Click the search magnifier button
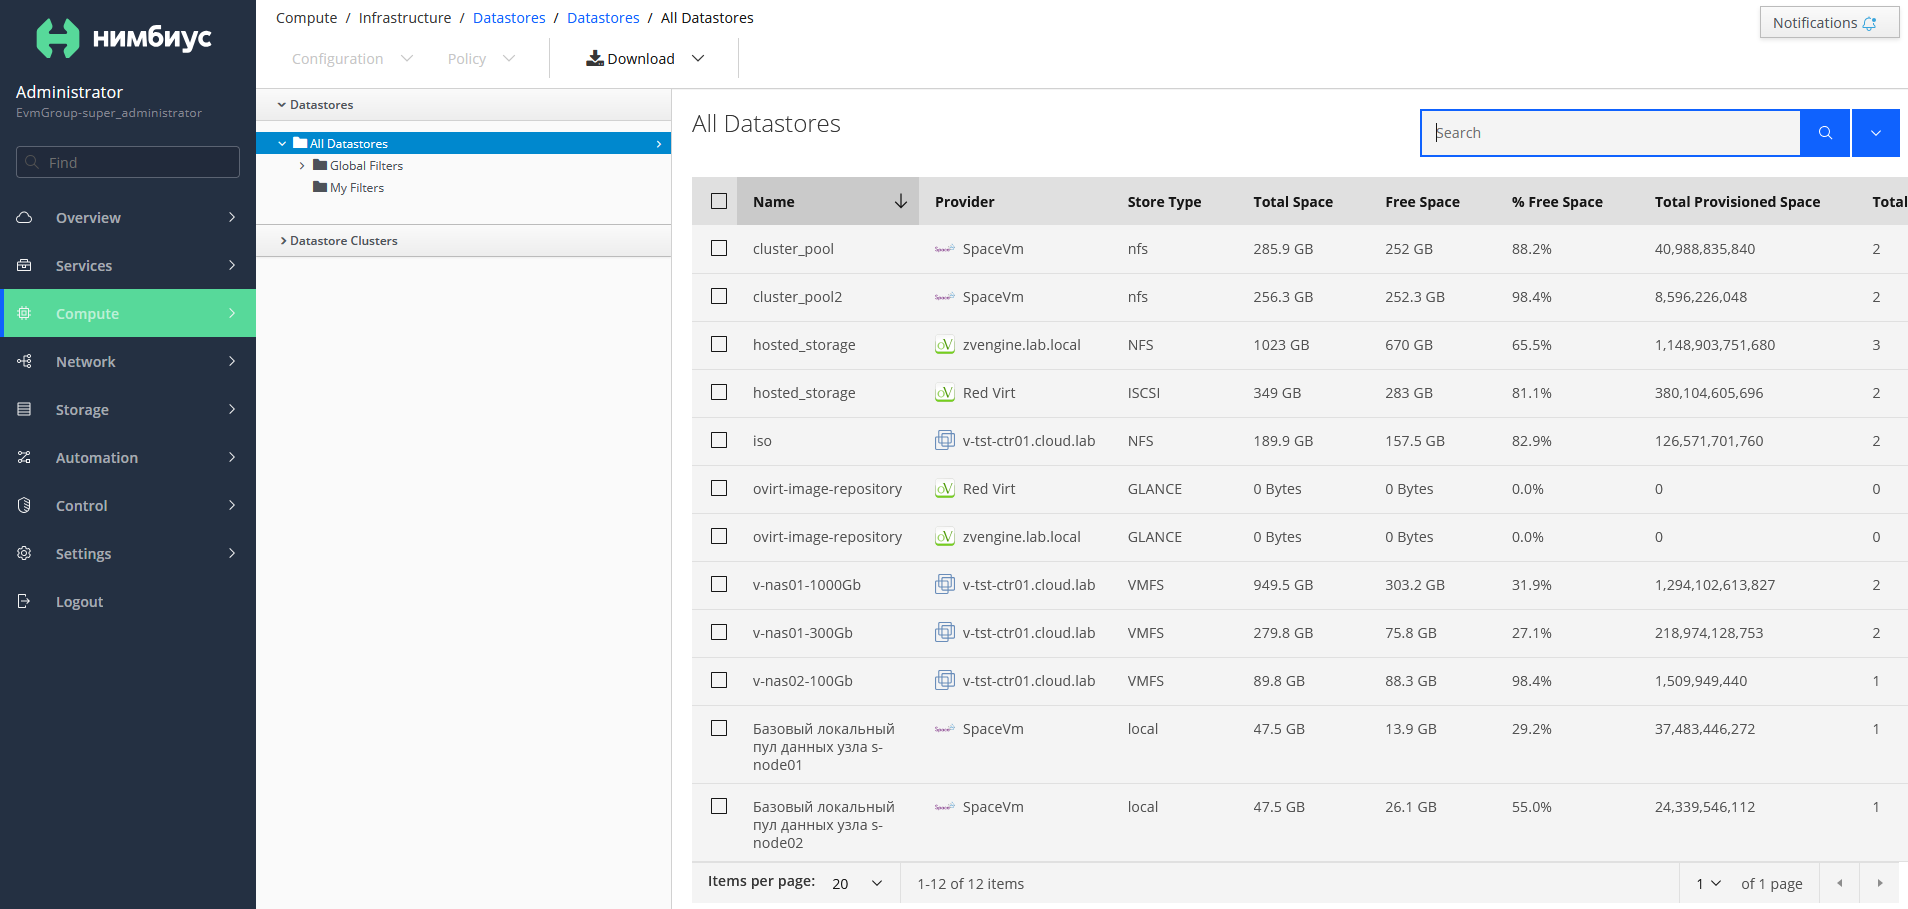Image resolution: width=1908 pixels, height=909 pixels. pyautogui.click(x=1825, y=133)
